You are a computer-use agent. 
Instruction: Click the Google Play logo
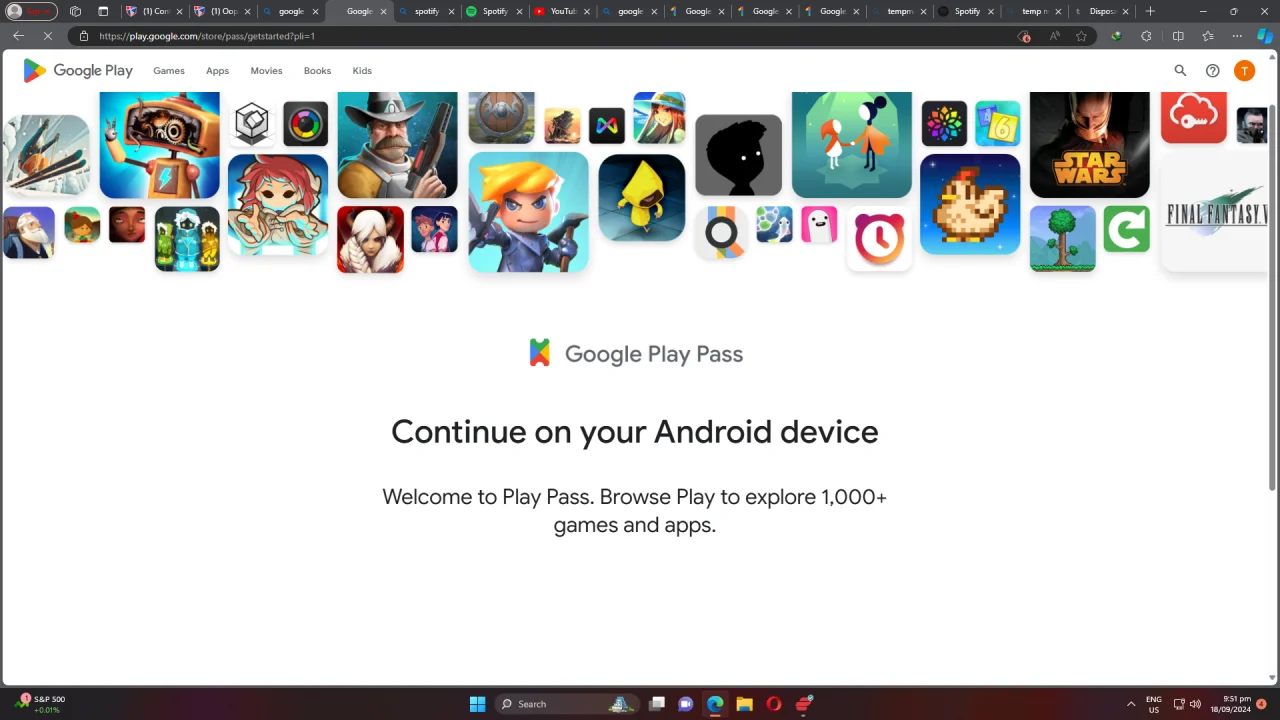(x=78, y=71)
